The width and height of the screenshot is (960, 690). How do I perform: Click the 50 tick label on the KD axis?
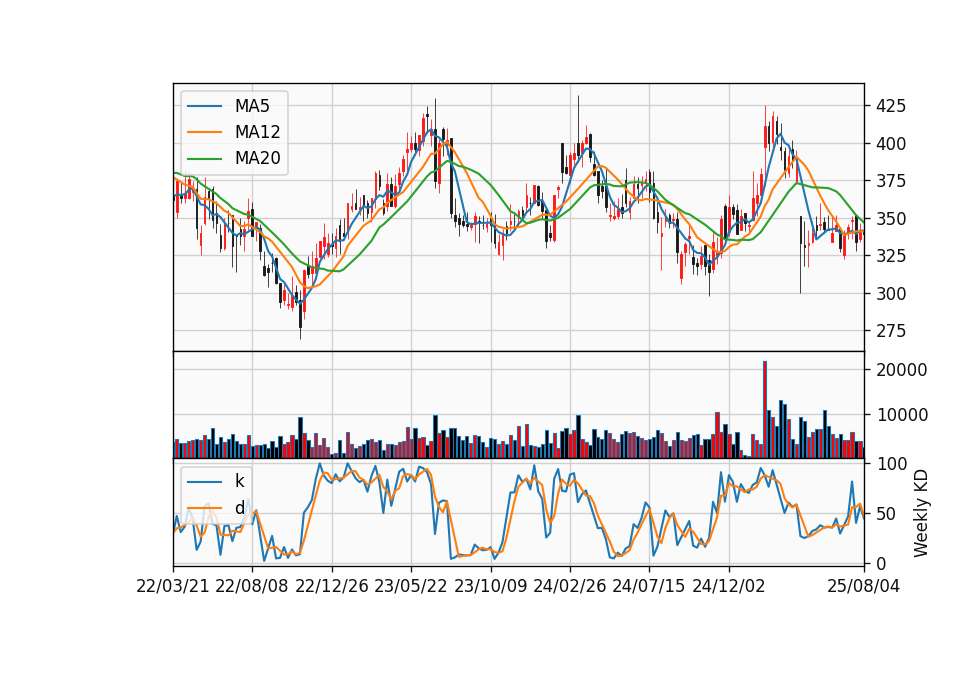[x=886, y=514]
